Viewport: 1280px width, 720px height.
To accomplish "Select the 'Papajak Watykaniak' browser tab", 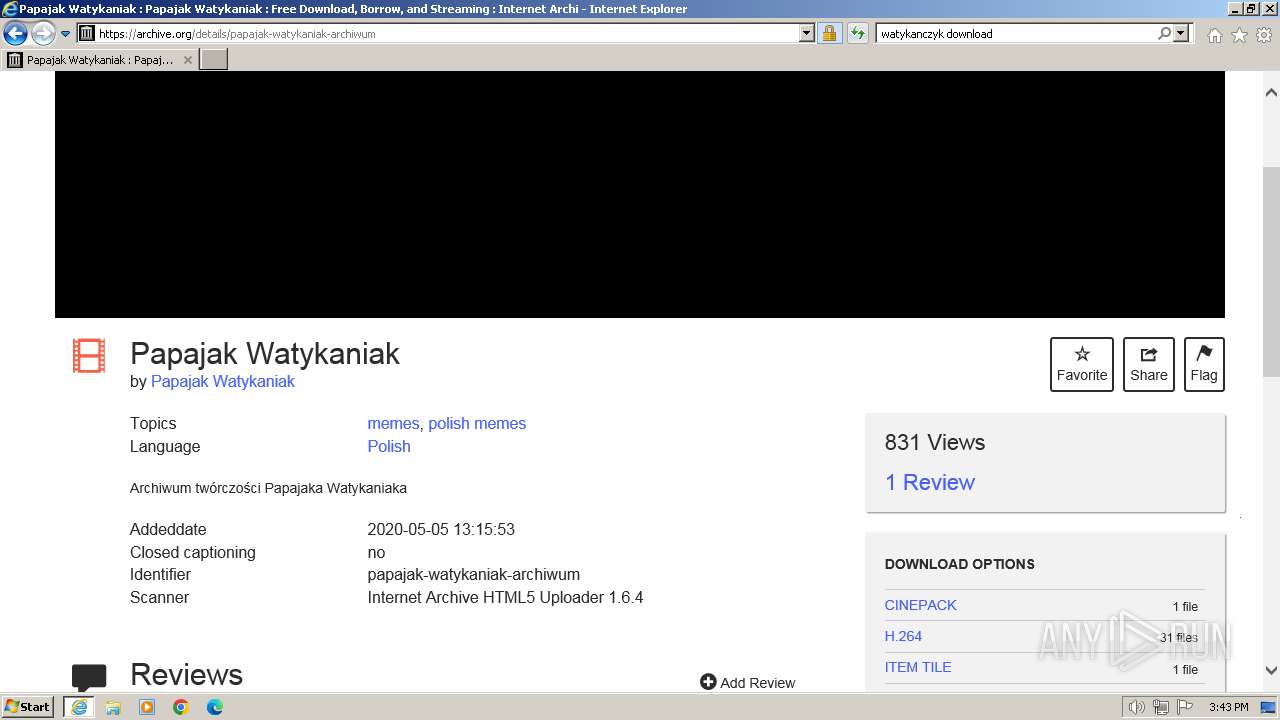I will 100,60.
